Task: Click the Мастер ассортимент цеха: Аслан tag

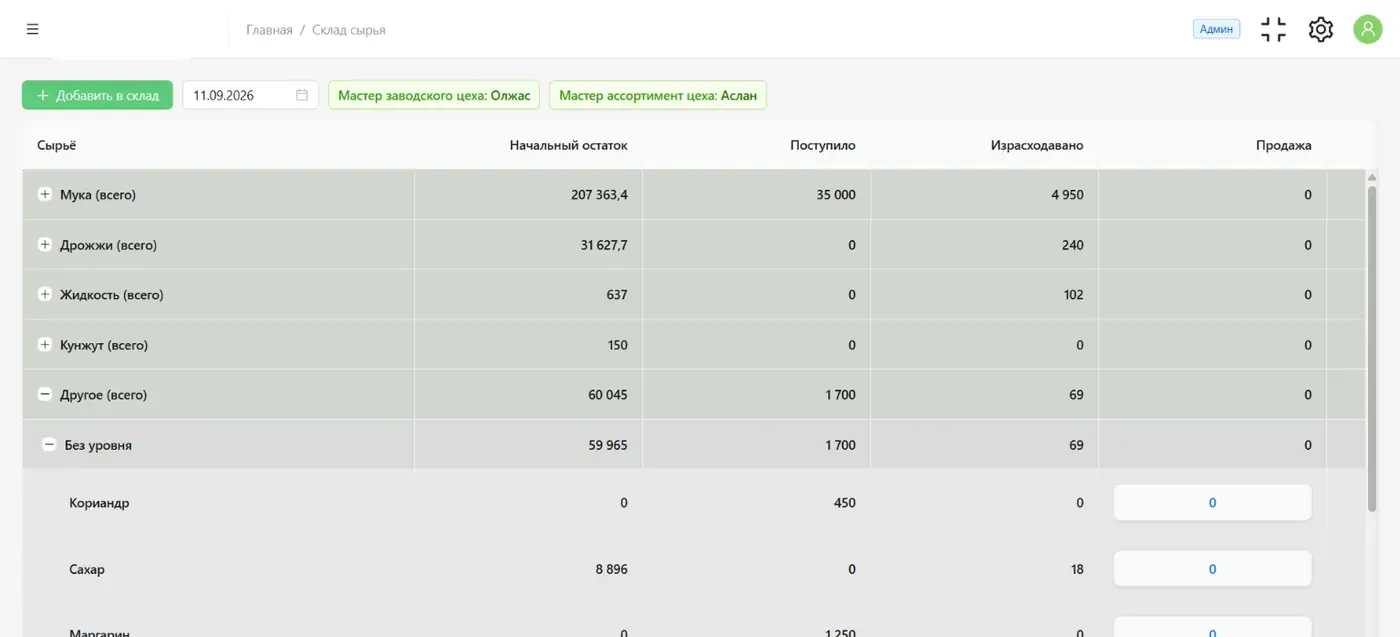Action: tap(658, 95)
